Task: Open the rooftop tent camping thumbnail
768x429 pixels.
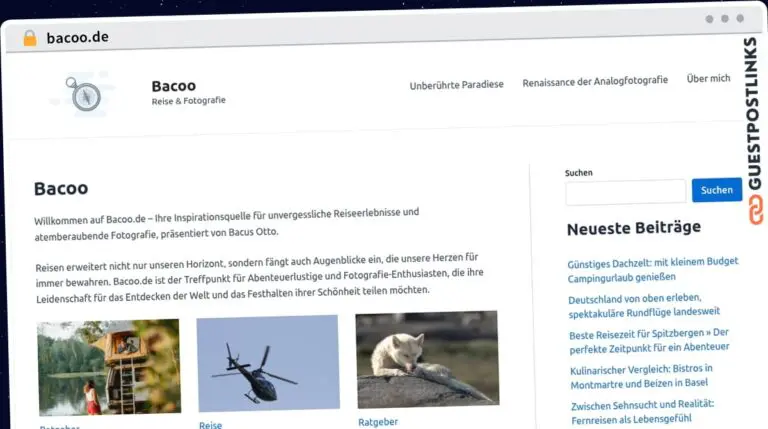Action: [x=109, y=367]
